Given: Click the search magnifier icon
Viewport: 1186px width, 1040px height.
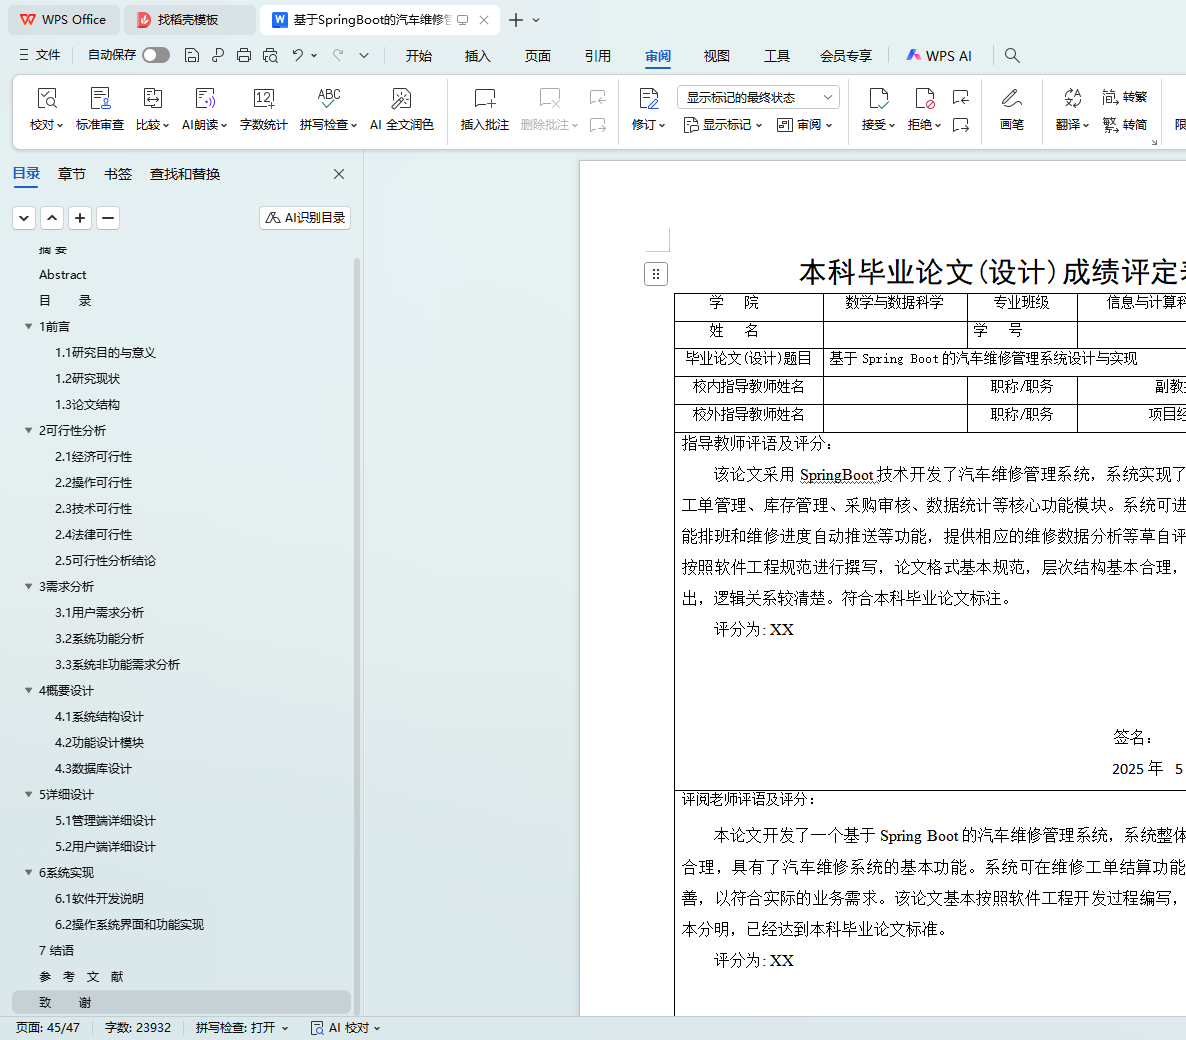Looking at the screenshot, I should [x=1012, y=56].
